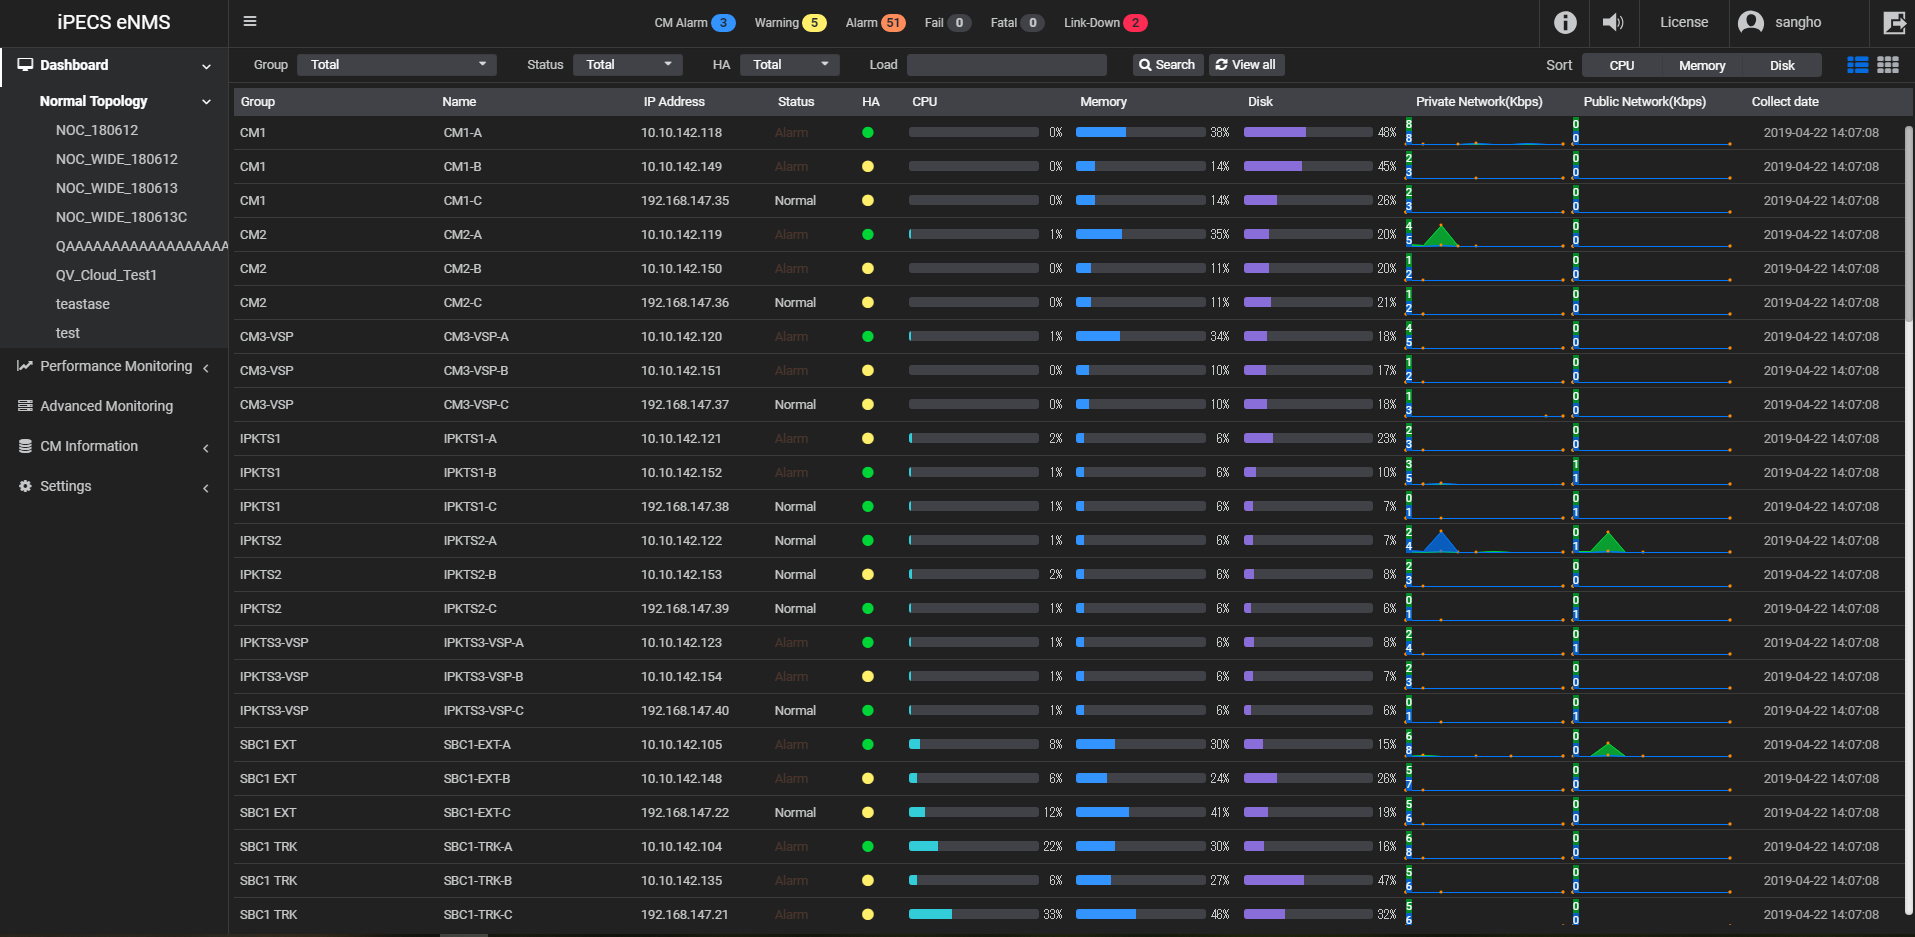Click the Advanced Monitoring list icon
This screenshot has height=937, width=1915.
click(25, 406)
